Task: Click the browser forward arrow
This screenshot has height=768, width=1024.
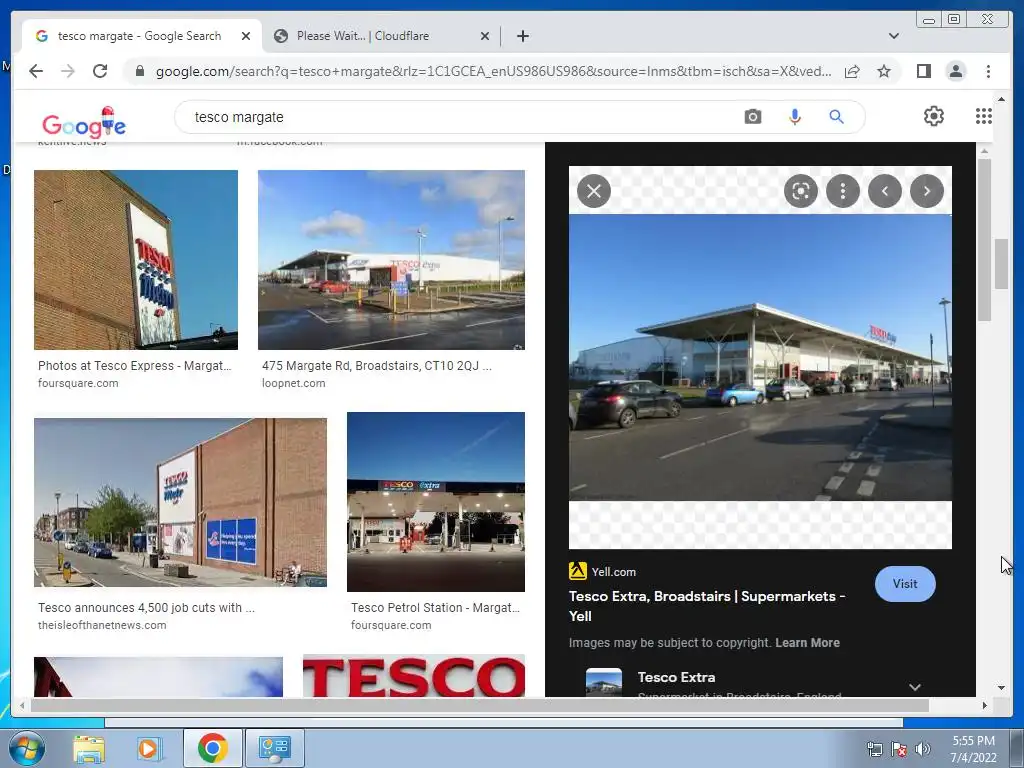Action: click(68, 71)
